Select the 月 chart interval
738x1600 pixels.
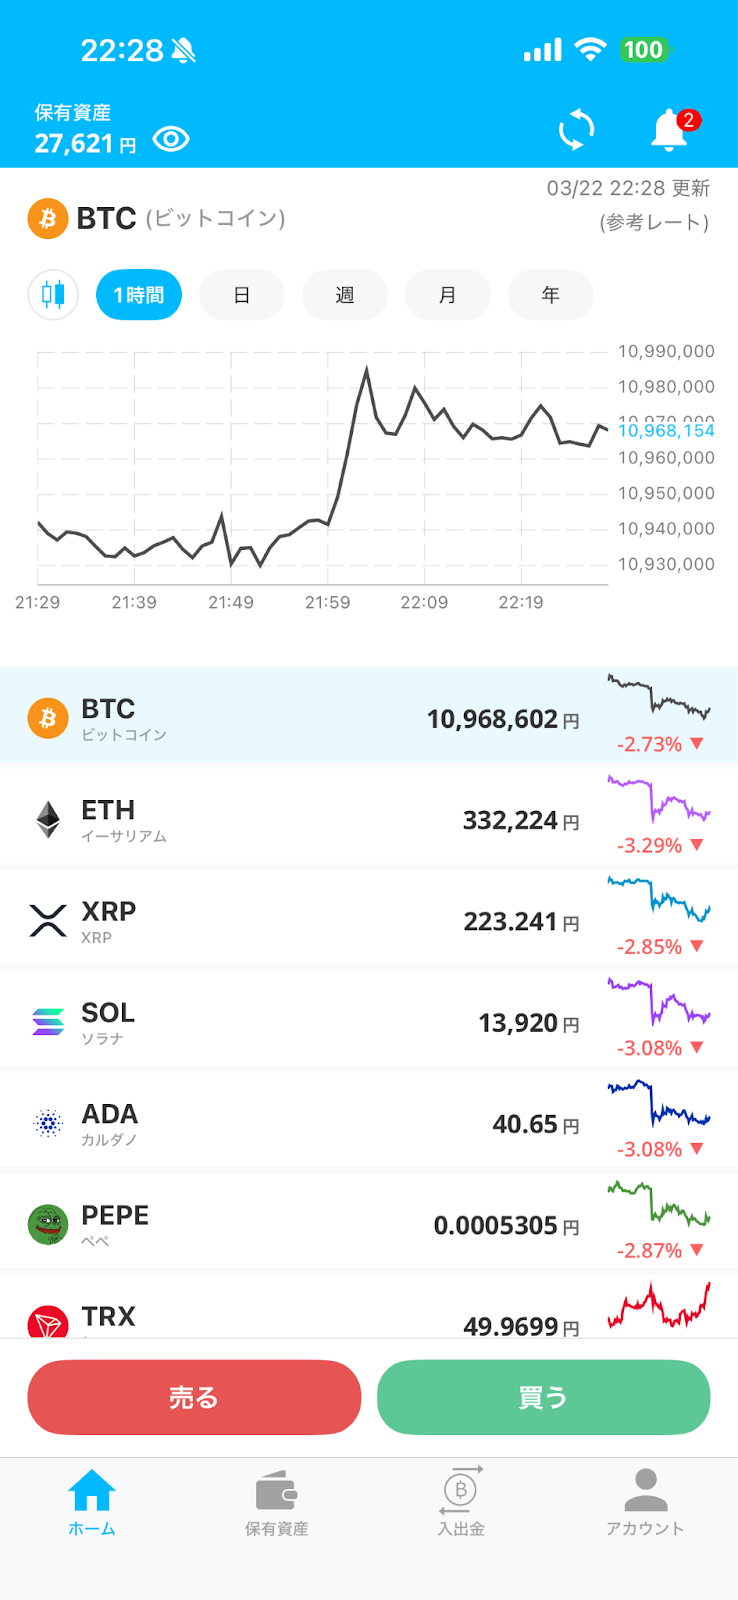(448, 295)
